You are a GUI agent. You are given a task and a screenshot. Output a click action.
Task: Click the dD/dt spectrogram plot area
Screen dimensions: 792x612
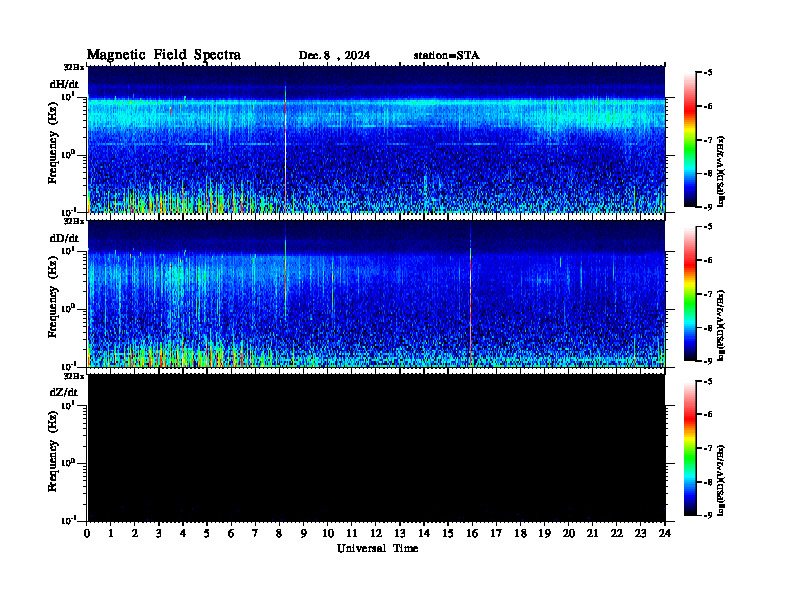376,293
